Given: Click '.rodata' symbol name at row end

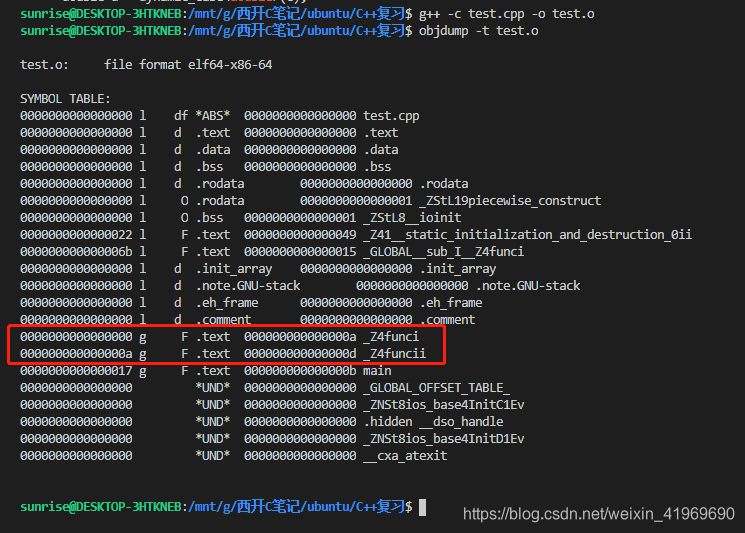Looking at the screenshot, I should pos(444,184).
